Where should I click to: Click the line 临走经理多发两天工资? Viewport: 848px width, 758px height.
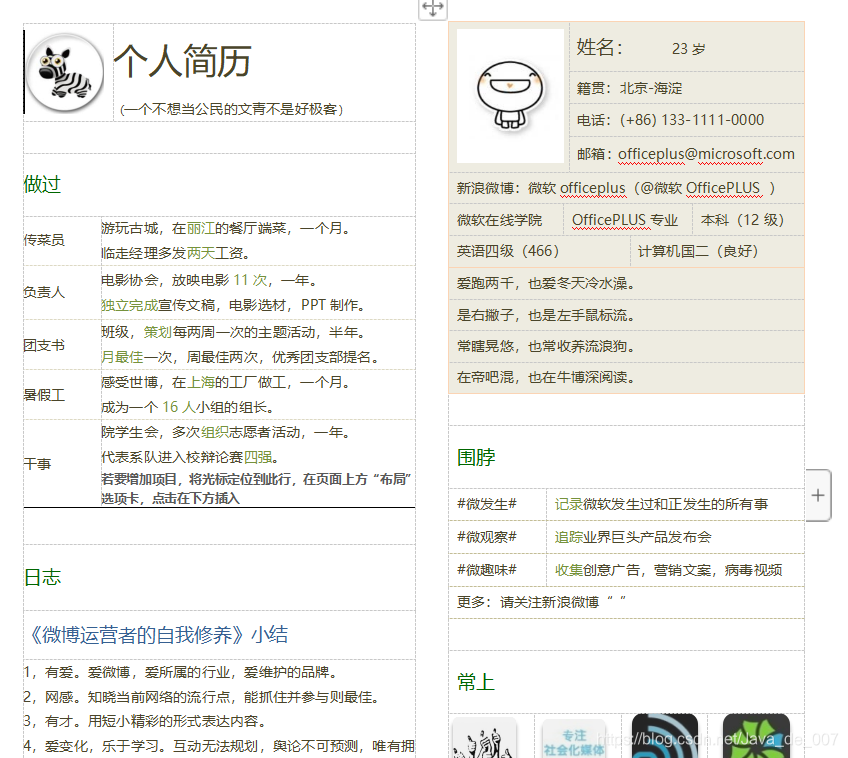(175, 253)
